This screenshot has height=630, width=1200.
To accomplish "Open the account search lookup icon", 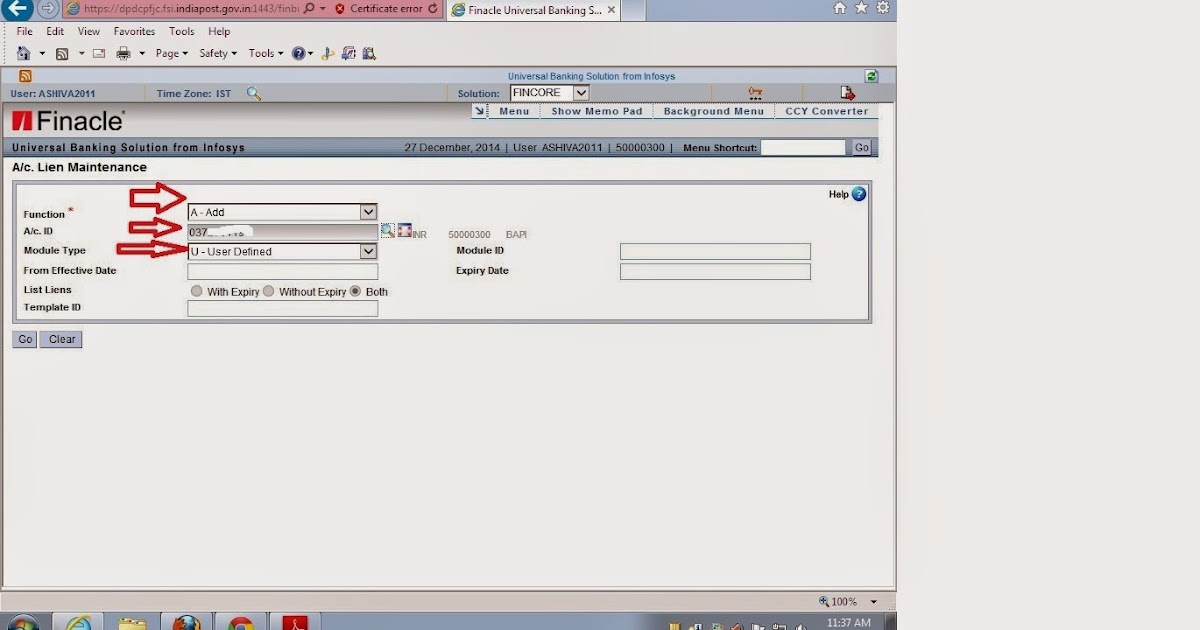I will tap(388, 230).
